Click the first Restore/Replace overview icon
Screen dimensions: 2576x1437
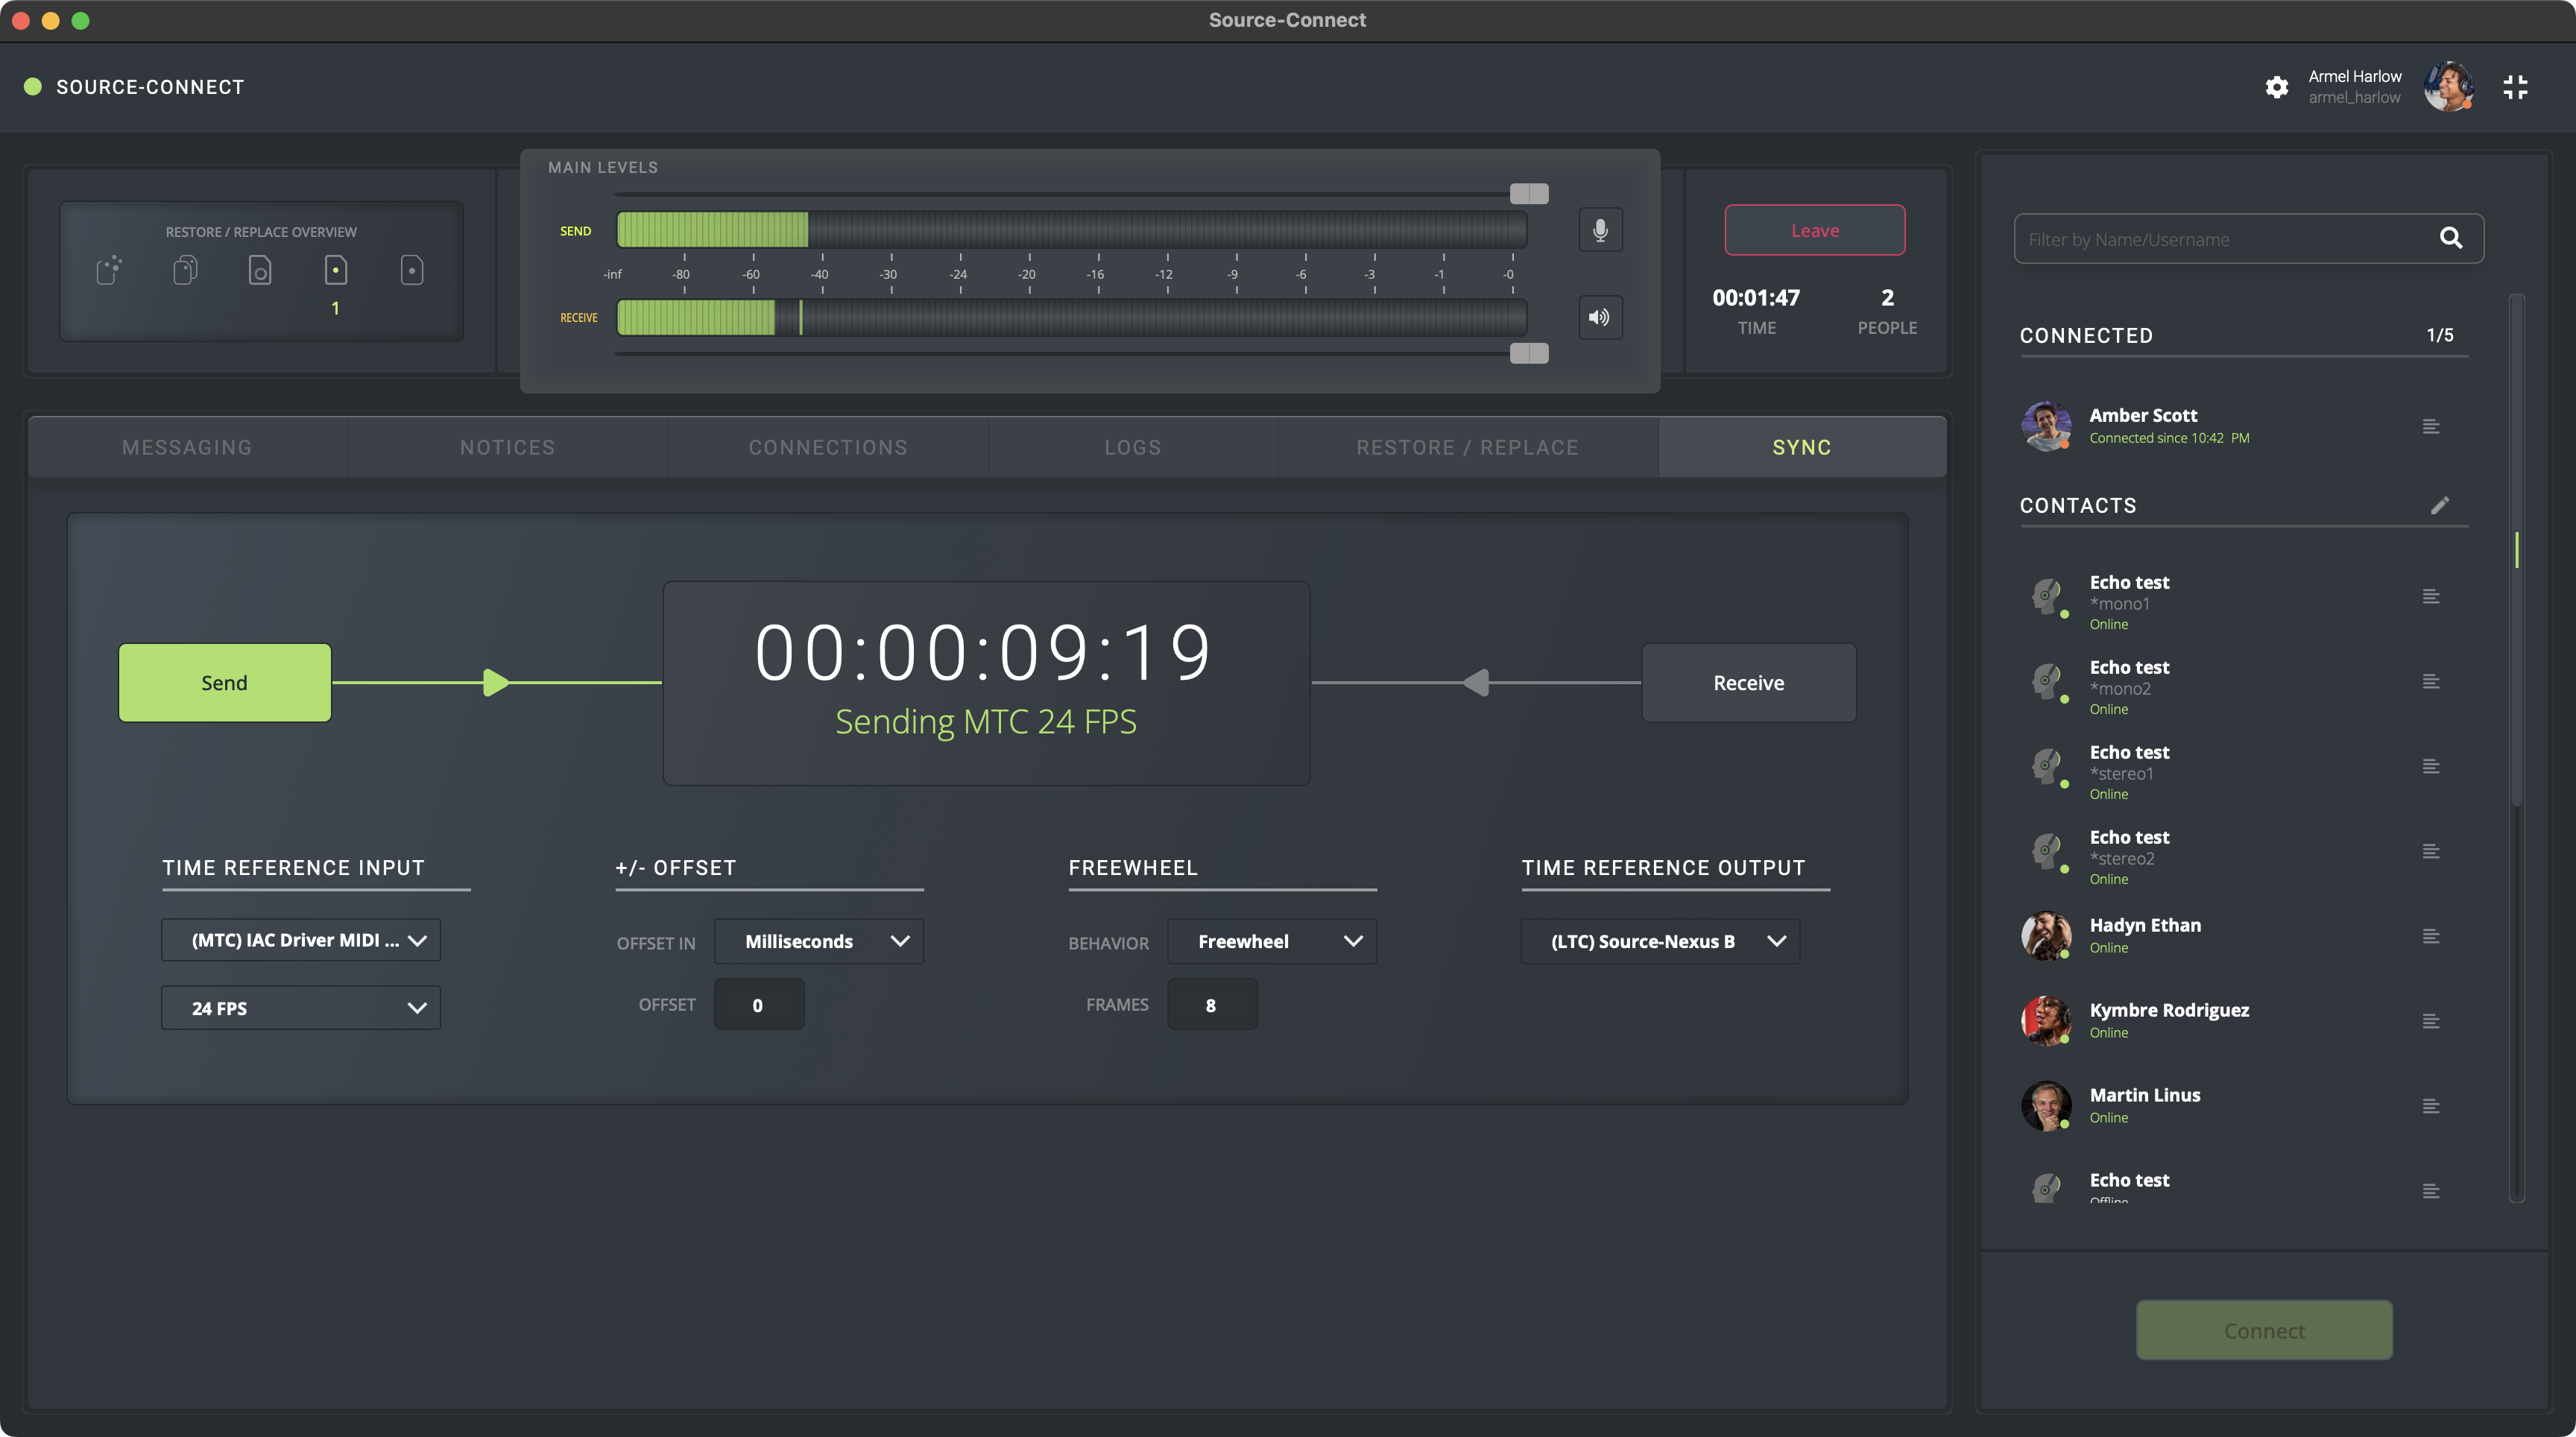click(109, 270)
